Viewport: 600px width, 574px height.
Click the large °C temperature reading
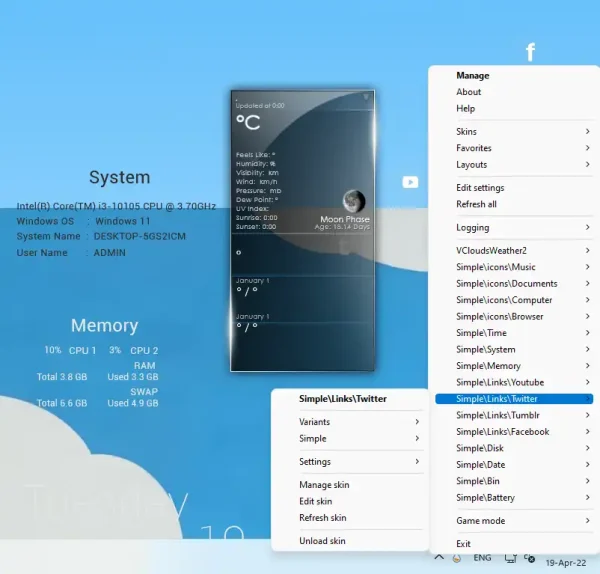coord(248,123)
